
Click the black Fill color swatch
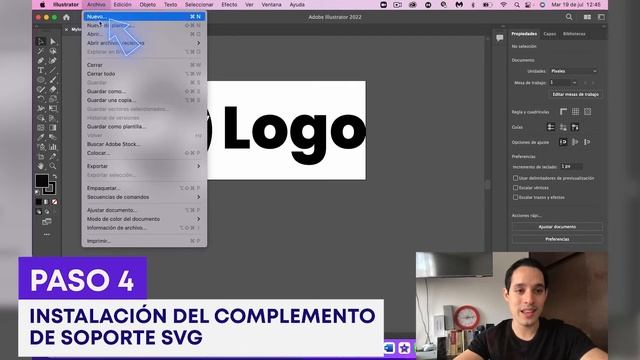coord(42,180)
